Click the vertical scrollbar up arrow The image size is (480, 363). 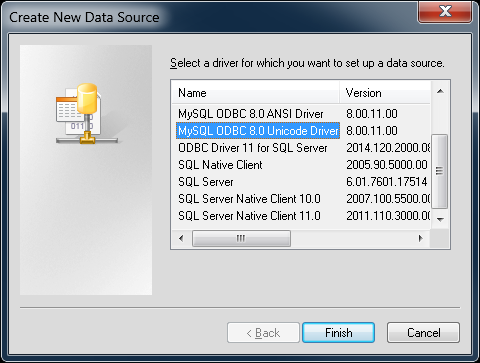[440, 91]
